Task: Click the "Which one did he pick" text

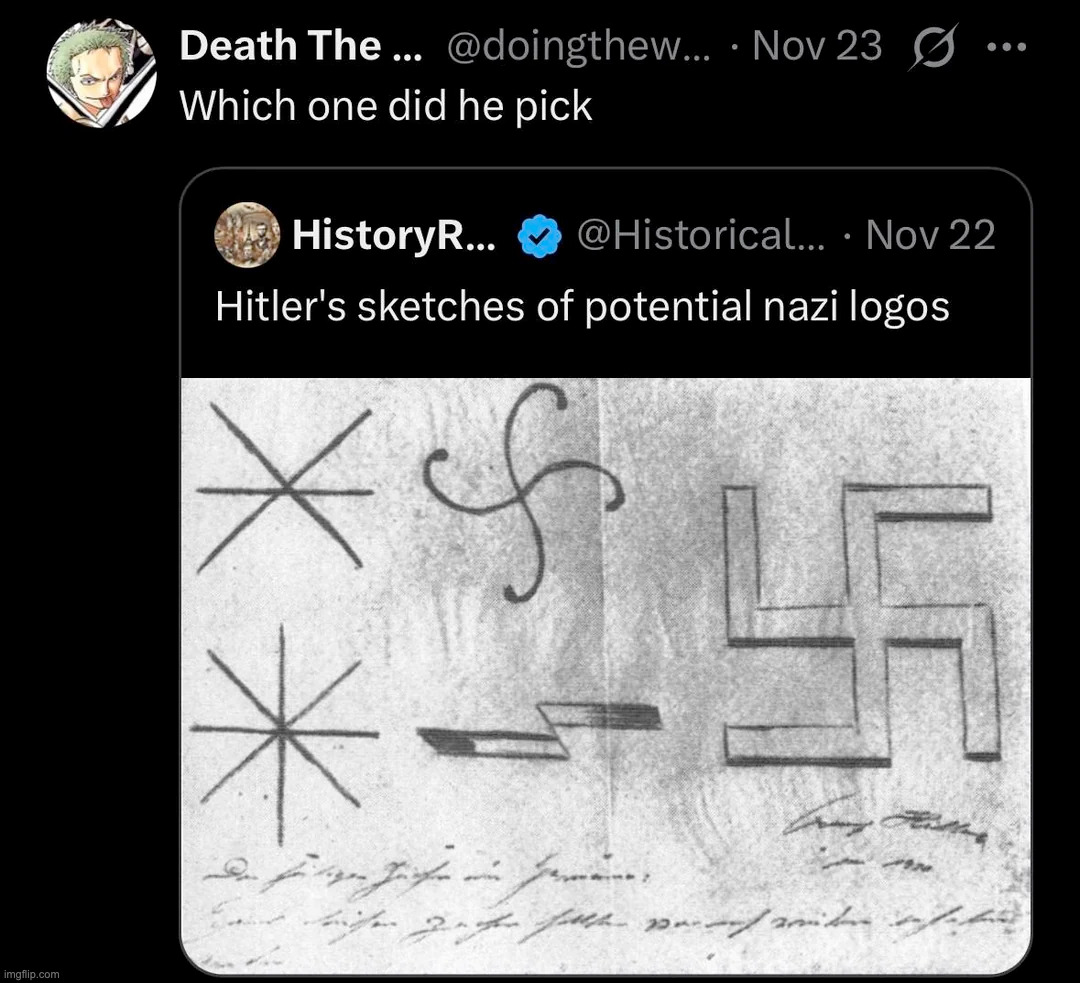Action: (386, 105)
